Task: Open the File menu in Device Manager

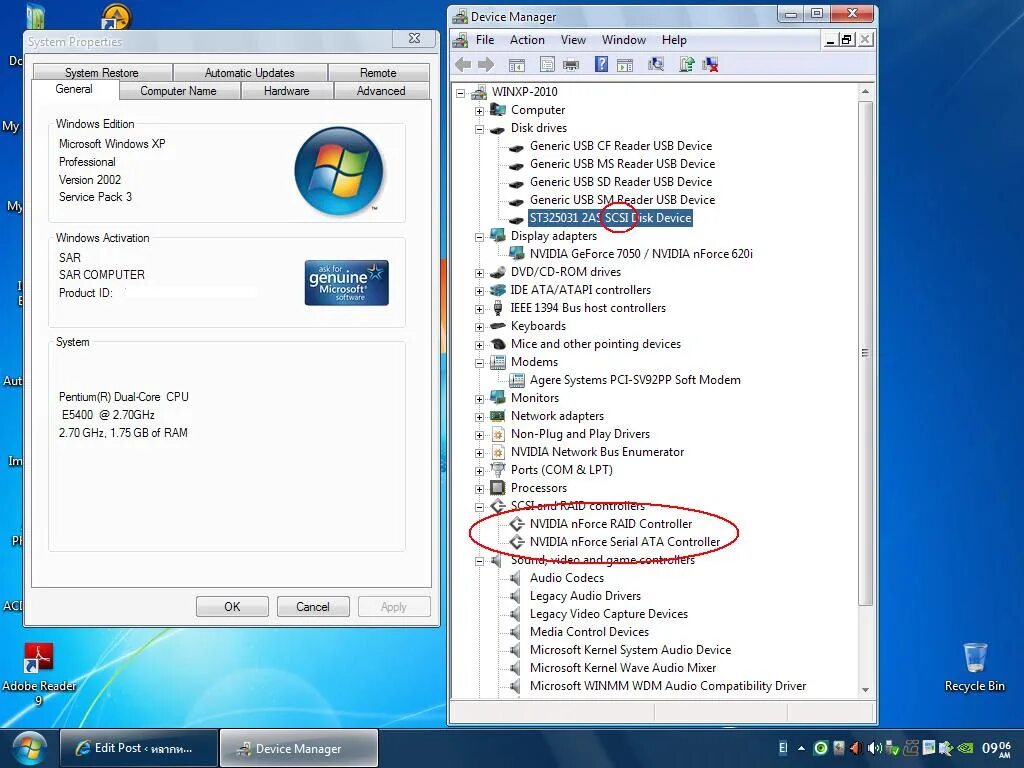Action: coord(485,40)
